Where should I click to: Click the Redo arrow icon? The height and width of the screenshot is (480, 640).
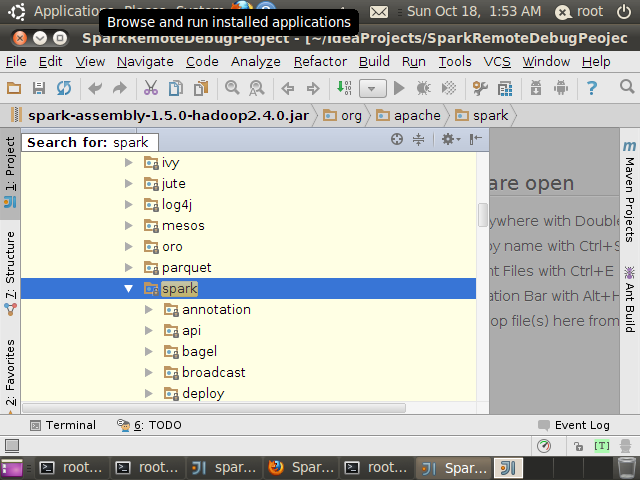click(120, 88)
